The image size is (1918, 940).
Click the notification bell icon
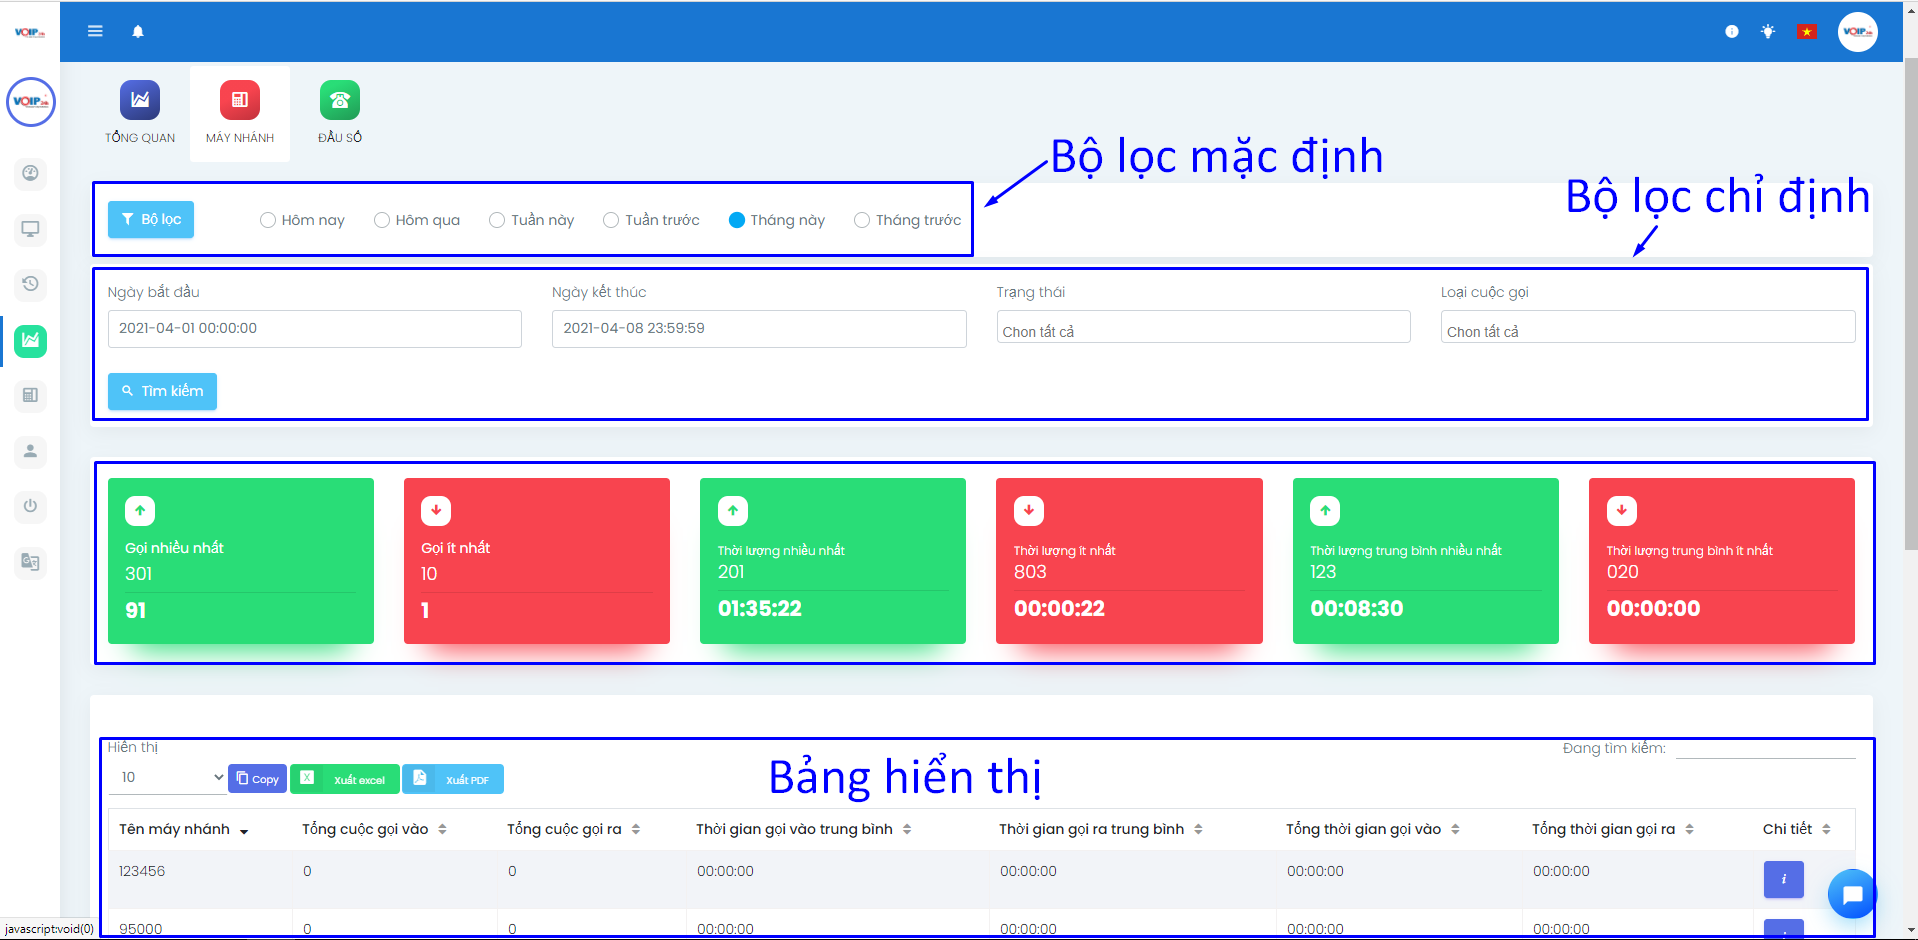(138, 32)
